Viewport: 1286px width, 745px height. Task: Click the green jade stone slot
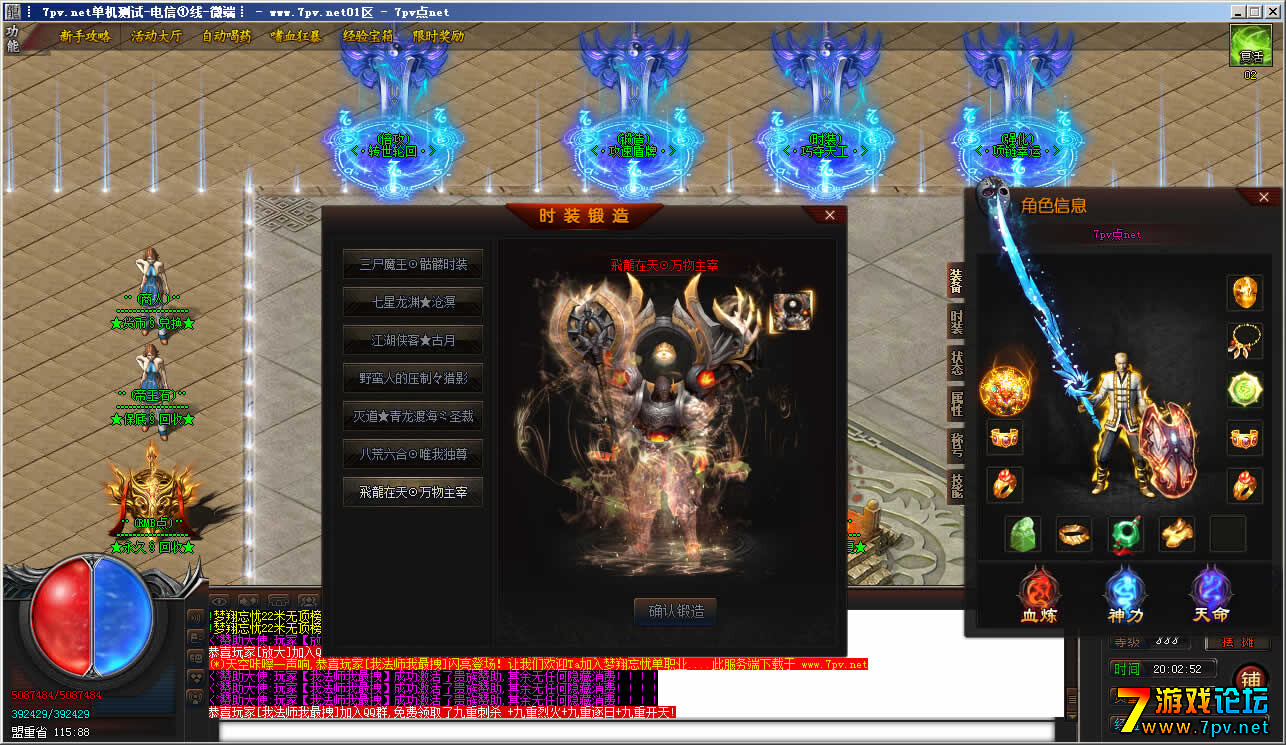point(1023,534)
